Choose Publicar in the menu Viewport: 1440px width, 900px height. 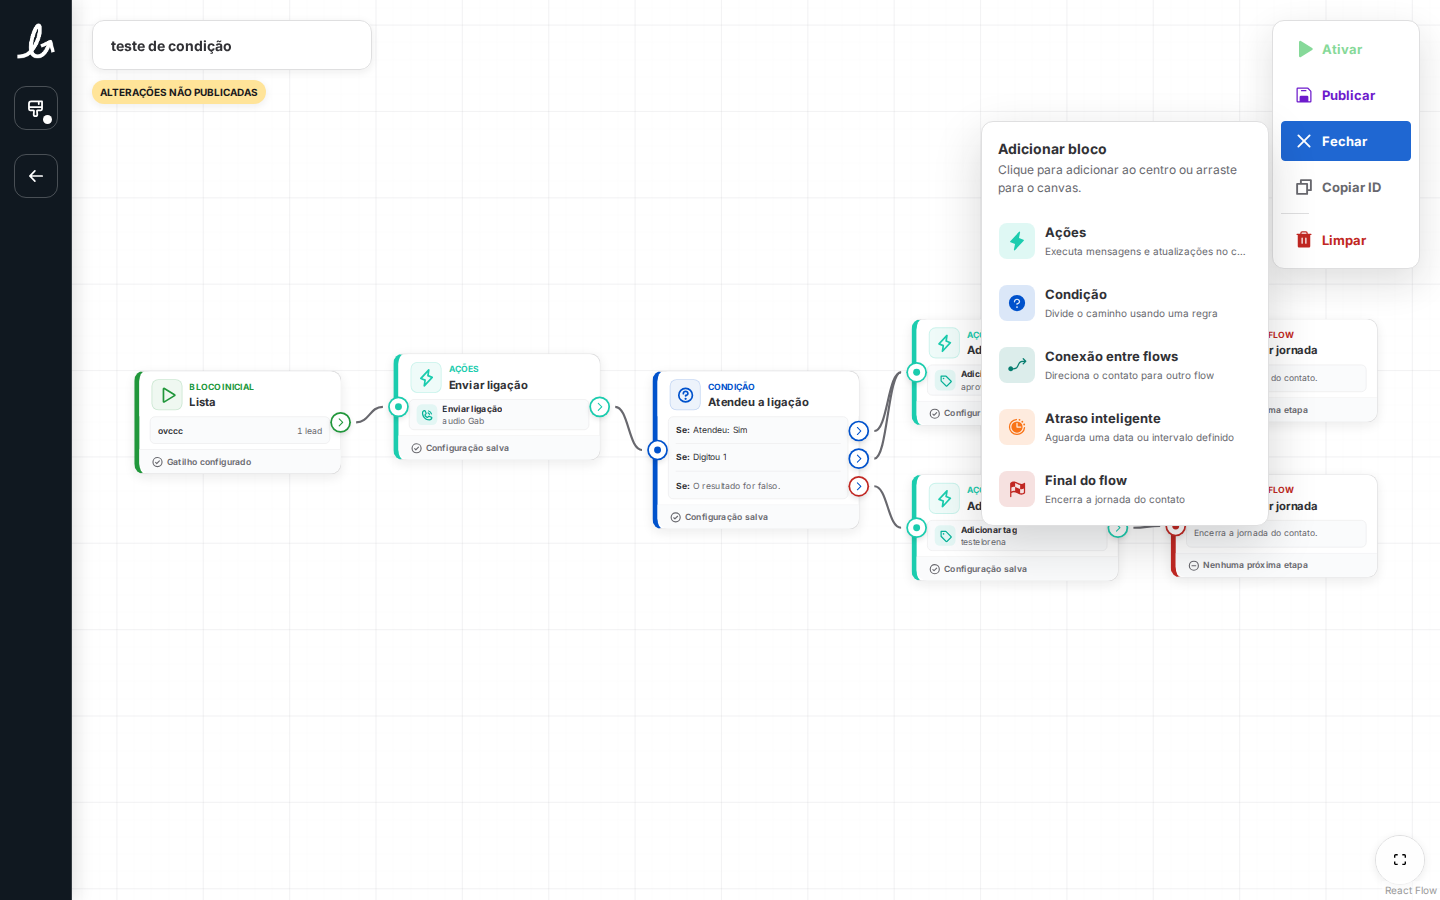coord(1346,95)
